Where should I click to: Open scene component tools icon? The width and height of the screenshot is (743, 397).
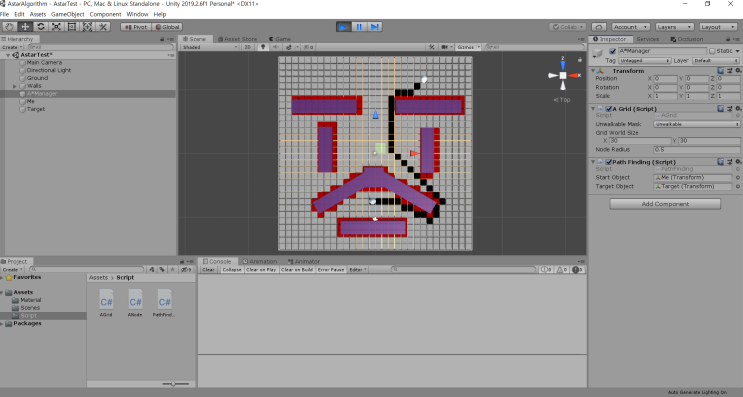click(x=431, y=47)
